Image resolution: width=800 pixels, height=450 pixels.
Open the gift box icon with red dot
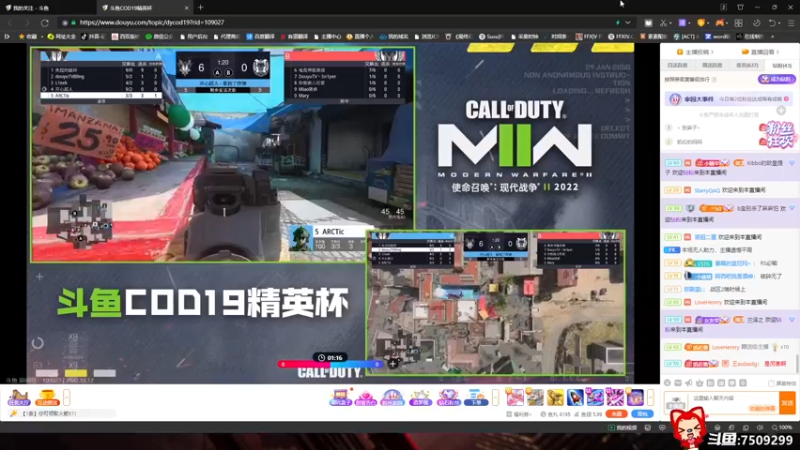[x=341, y=397]
